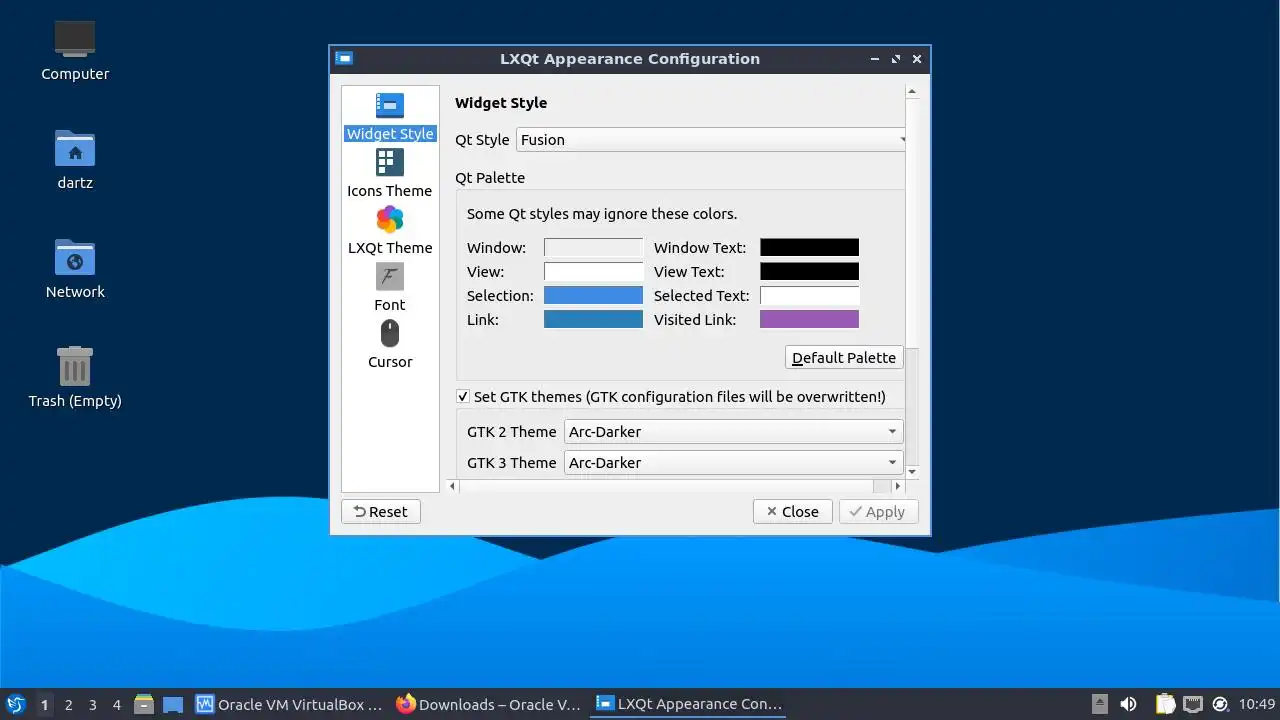
Task: Open the LXQt Theme section
Action: [390, 231]
